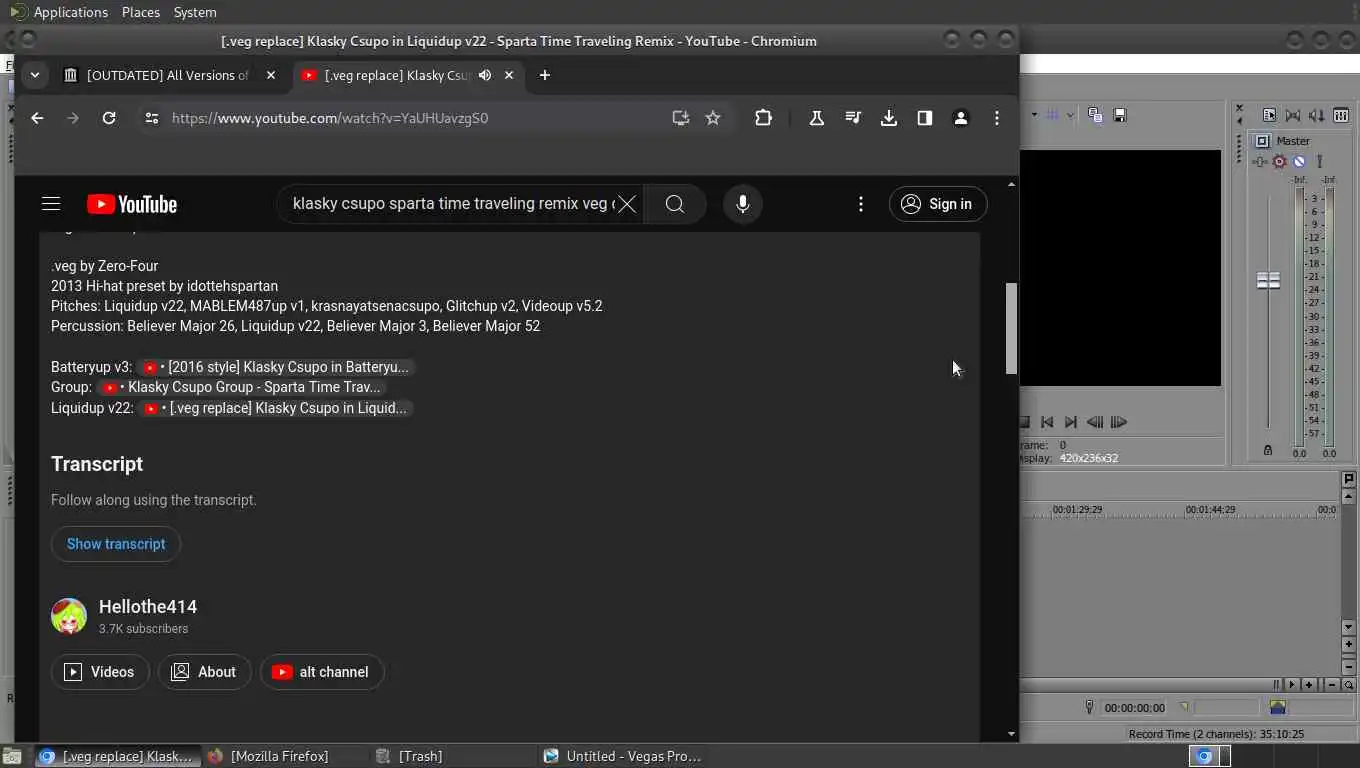
Task: Go to the YouTube home logo
Action: pos(132,204)
